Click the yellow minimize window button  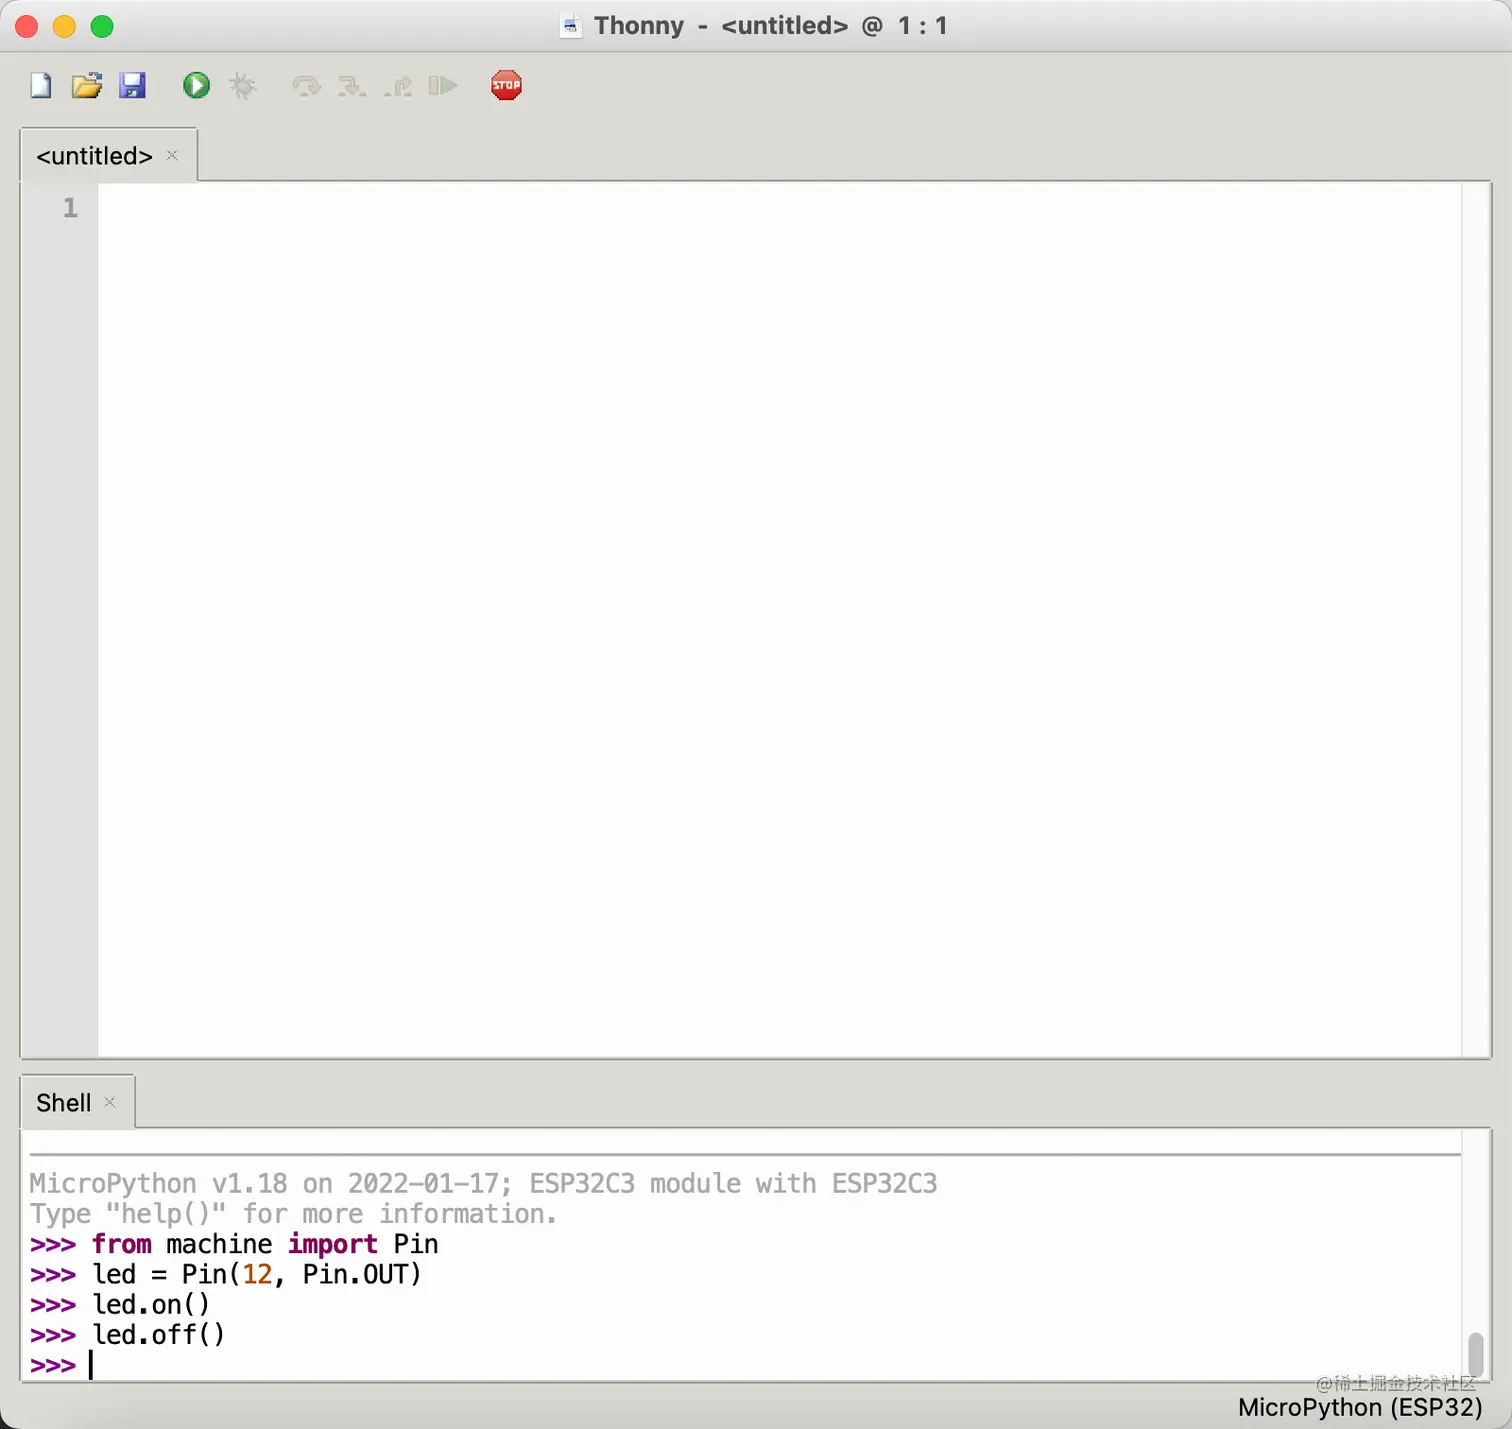64,26
